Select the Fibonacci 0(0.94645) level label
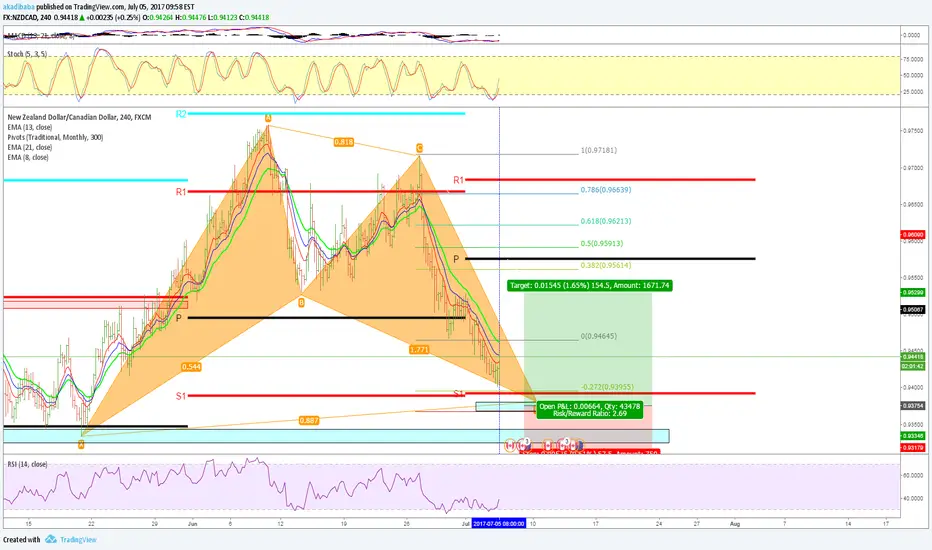The height and width of the screenshot is (550, 932). point(599,336)
